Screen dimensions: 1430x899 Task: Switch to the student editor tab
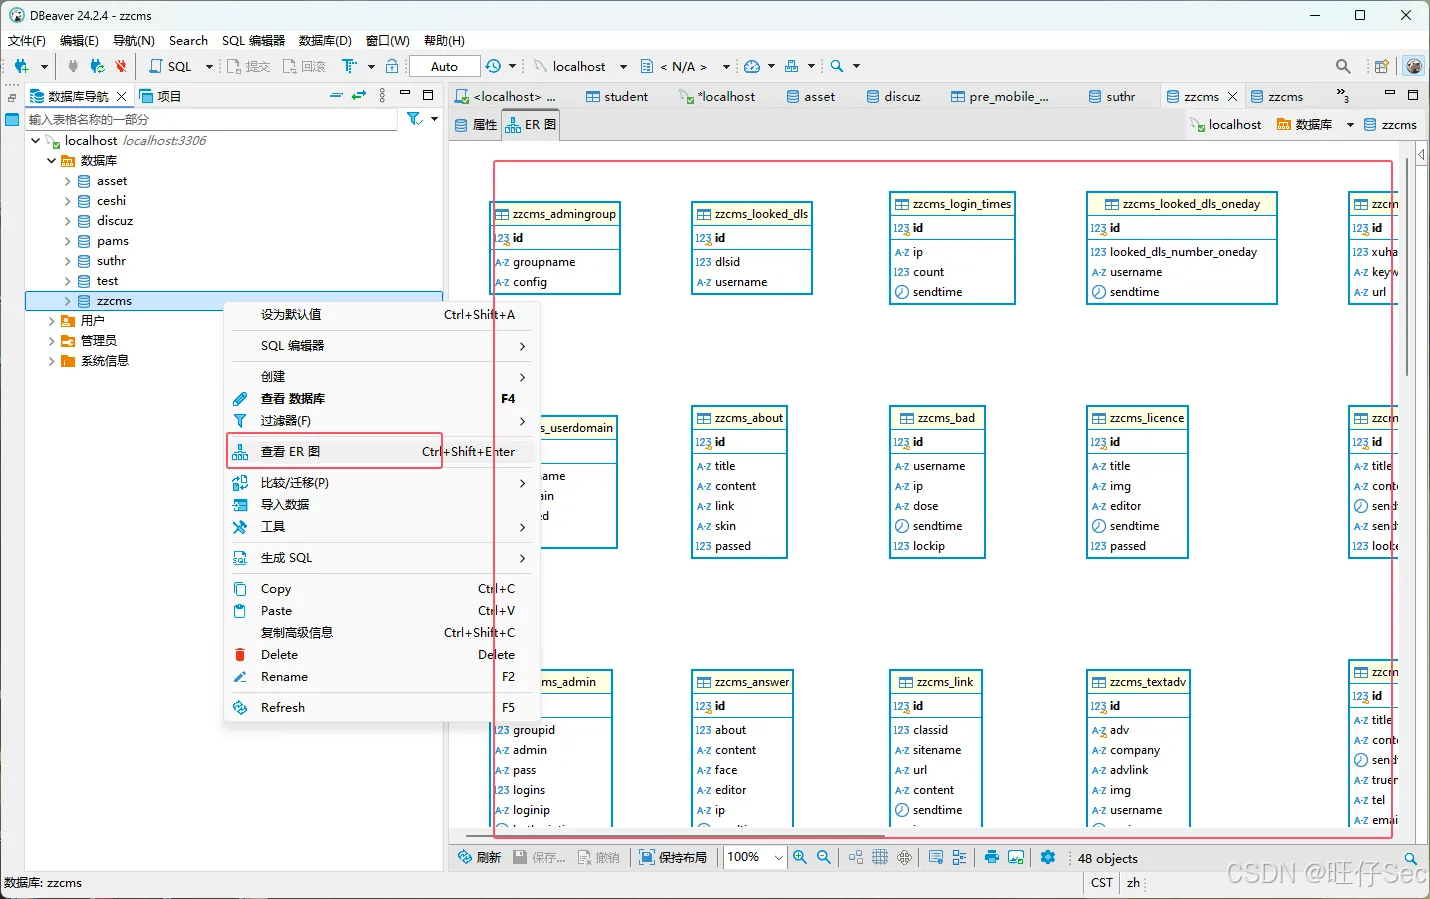617,97
